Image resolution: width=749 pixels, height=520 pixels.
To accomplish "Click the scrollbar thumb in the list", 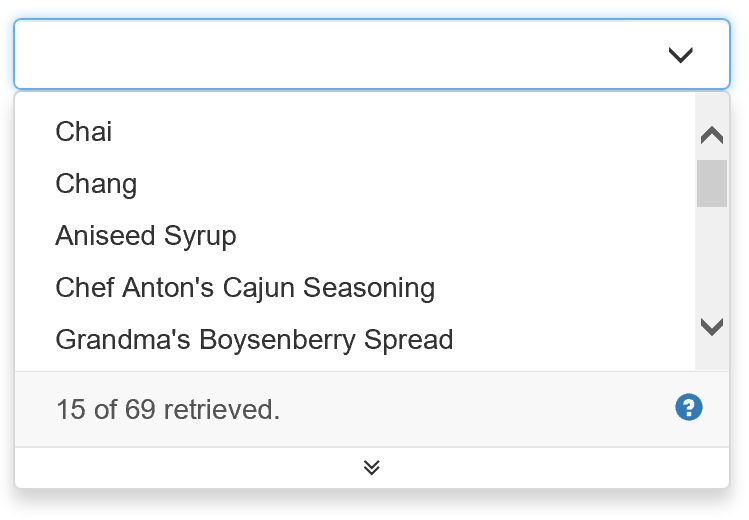I will (x=712, y=183).
